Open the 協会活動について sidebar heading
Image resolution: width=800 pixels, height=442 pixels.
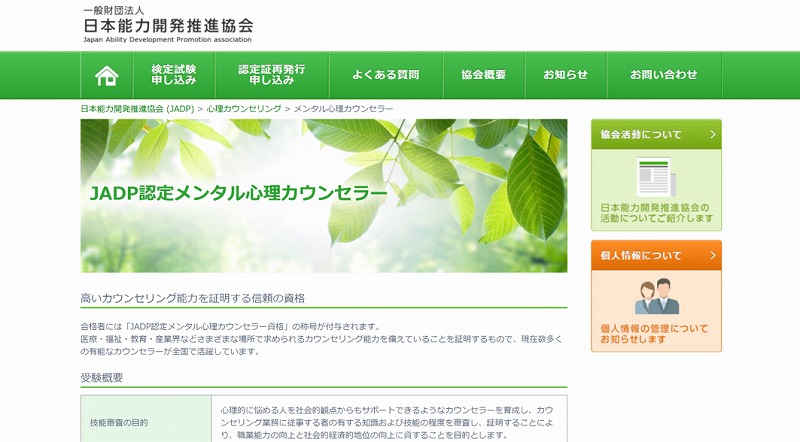click(656, 135)
